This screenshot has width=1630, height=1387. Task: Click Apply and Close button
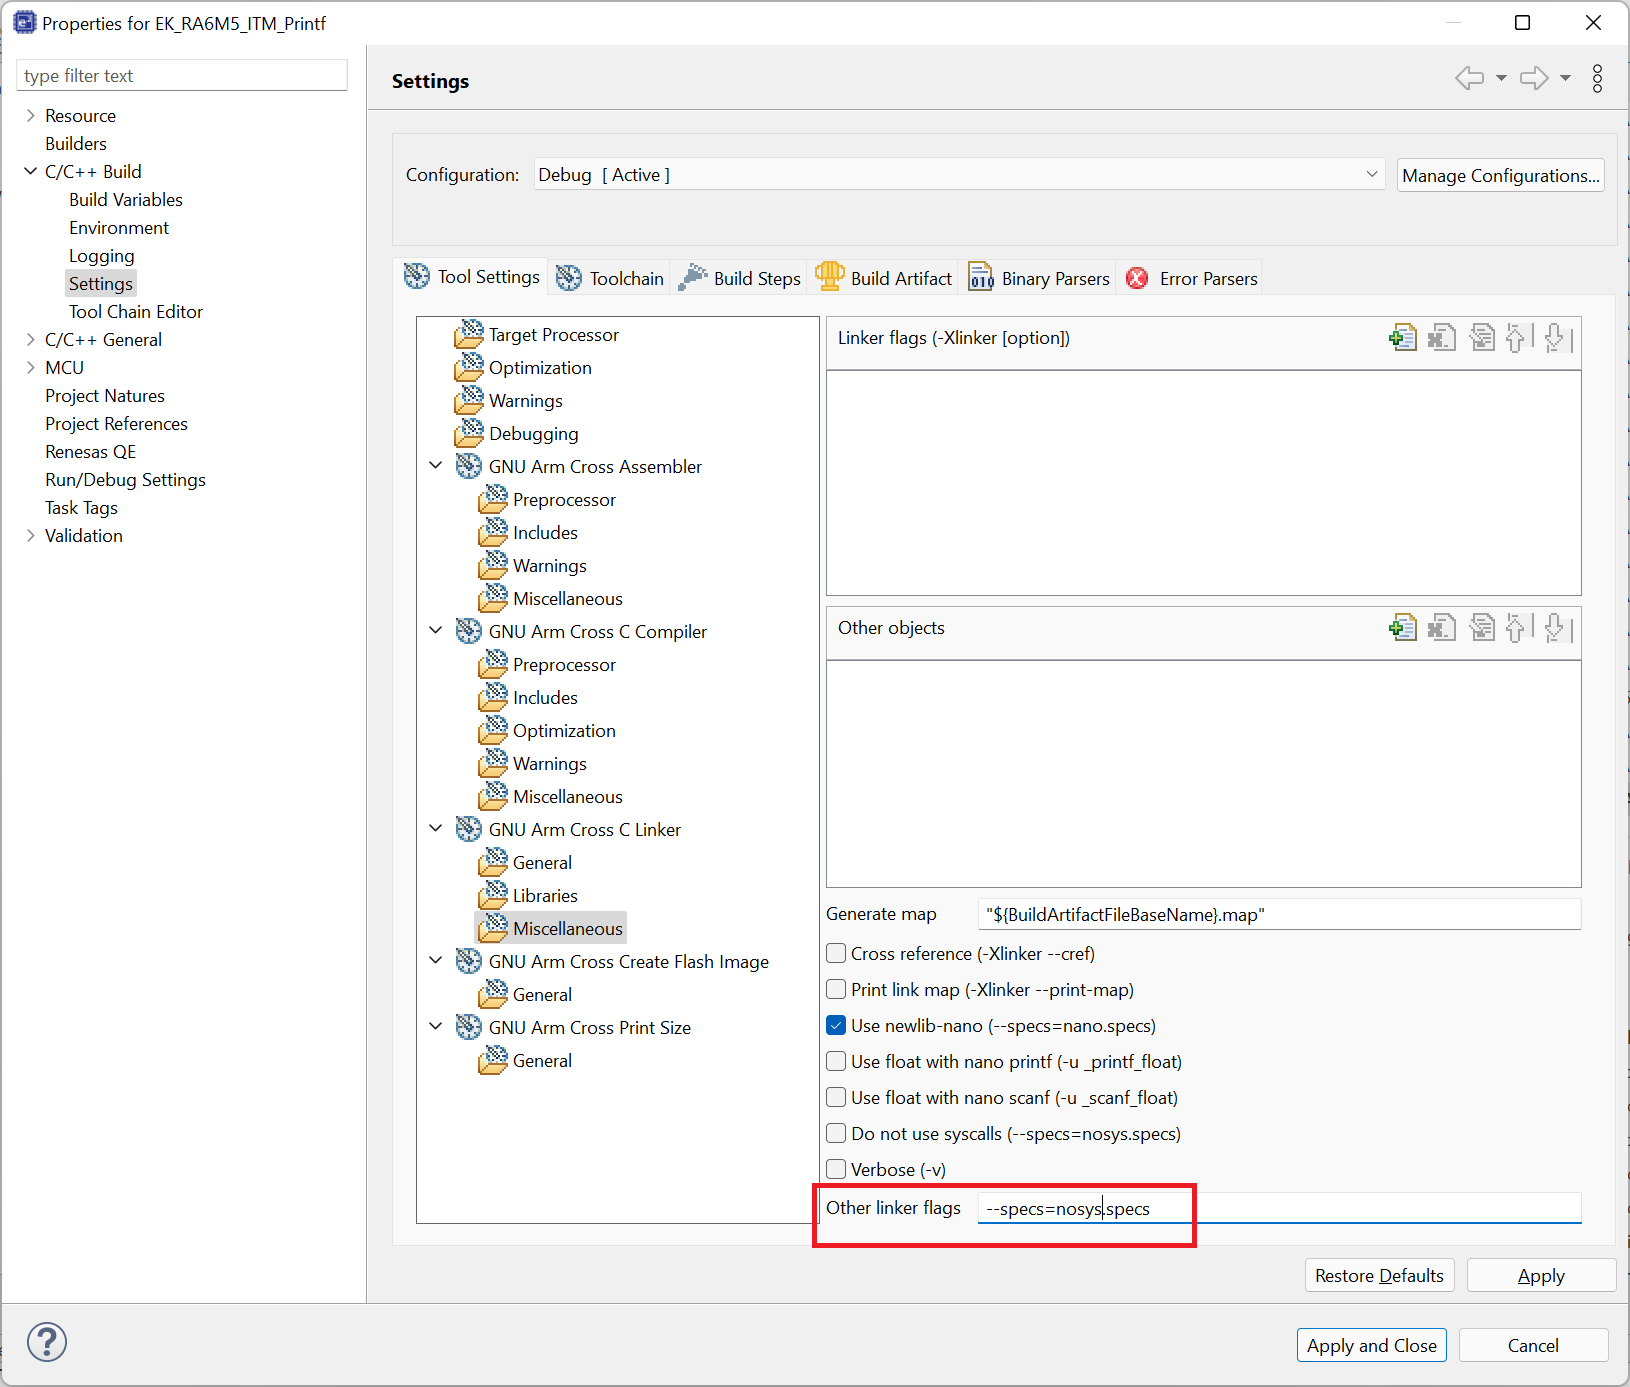[x=1371, y=1345]
